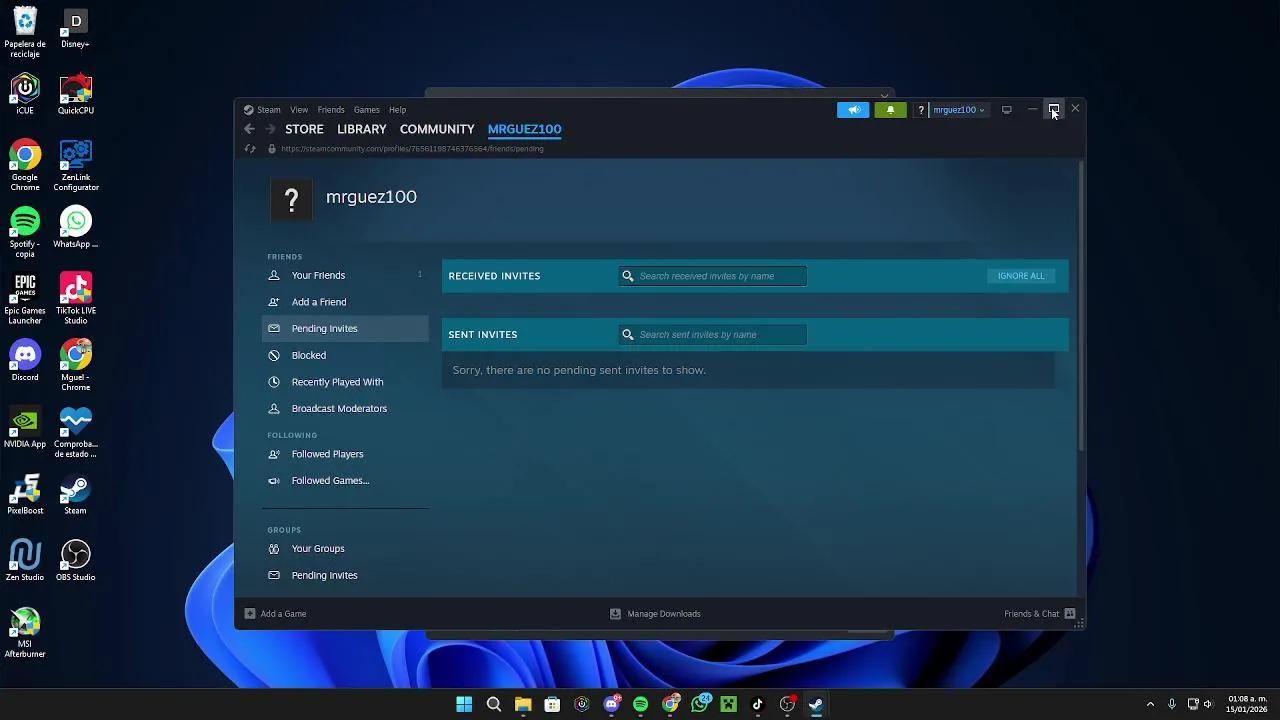
Task: Click Add a Game at bottom left
Action: pos(276,614)
